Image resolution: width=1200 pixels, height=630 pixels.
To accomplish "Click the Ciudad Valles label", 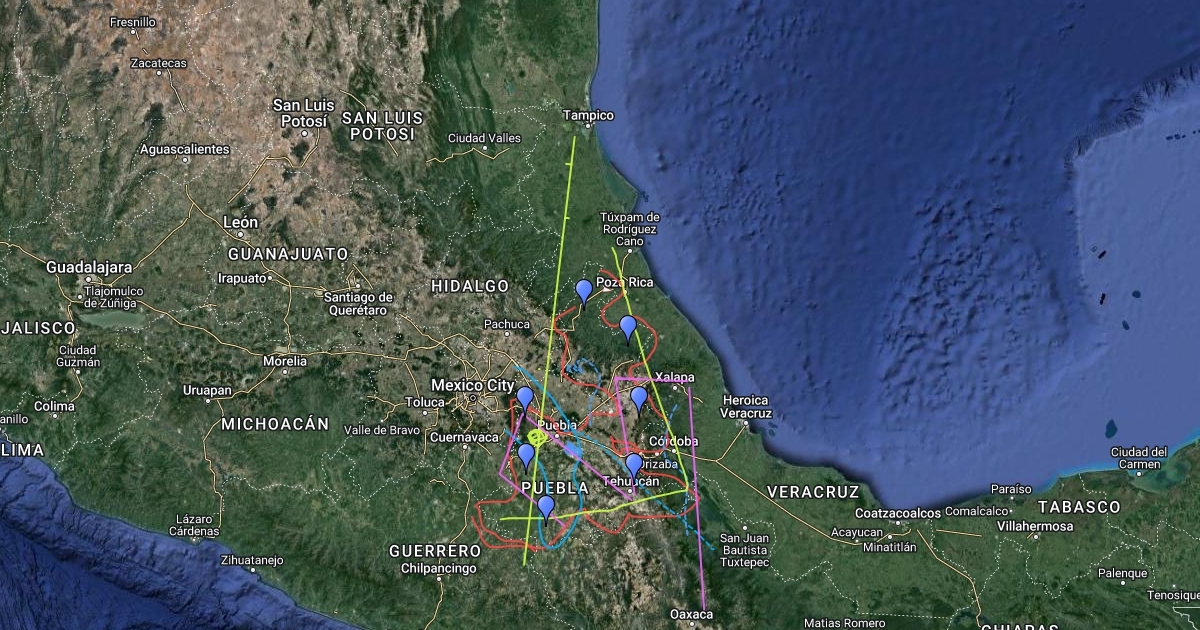I will (484, 138).
